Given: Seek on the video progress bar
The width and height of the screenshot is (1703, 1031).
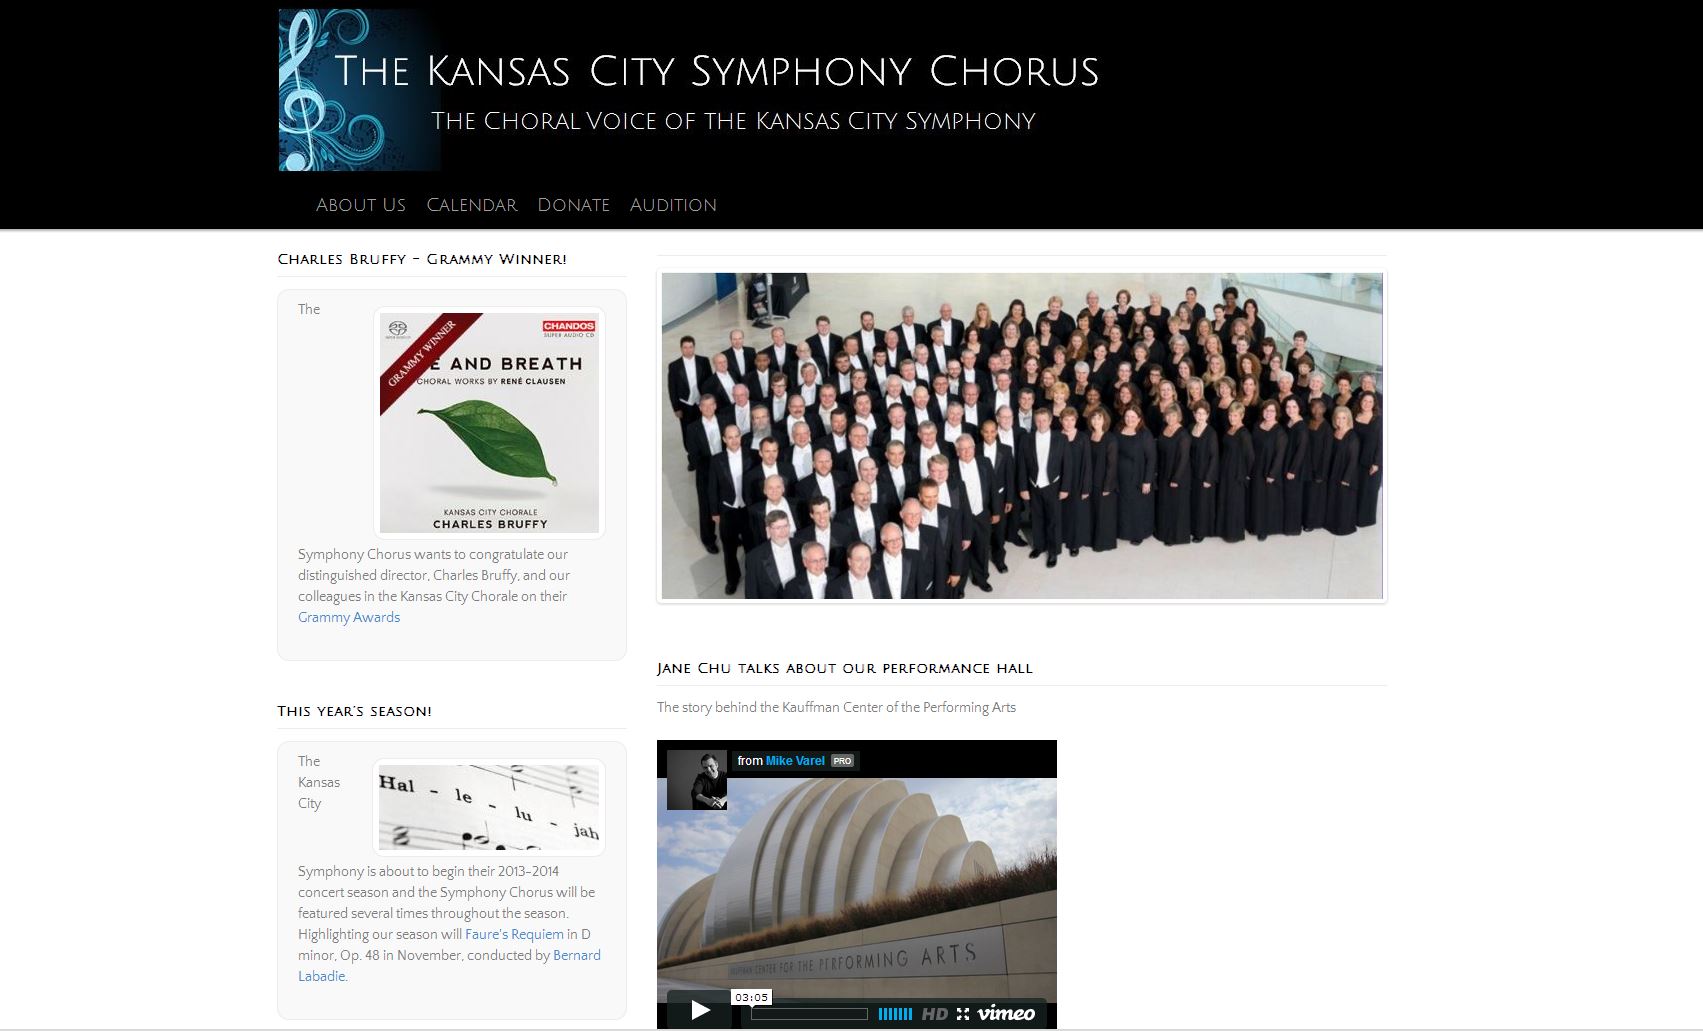Looking at the screenshot, I should click(810, 1014).
